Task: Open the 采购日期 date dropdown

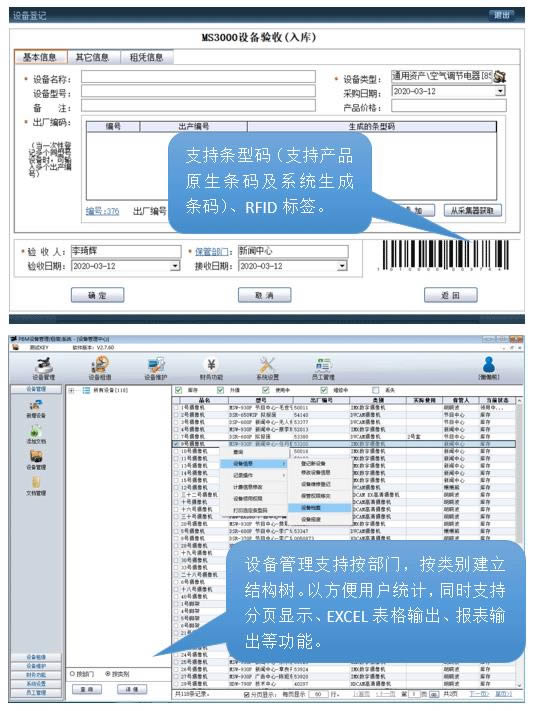Action: click(500, 91)
